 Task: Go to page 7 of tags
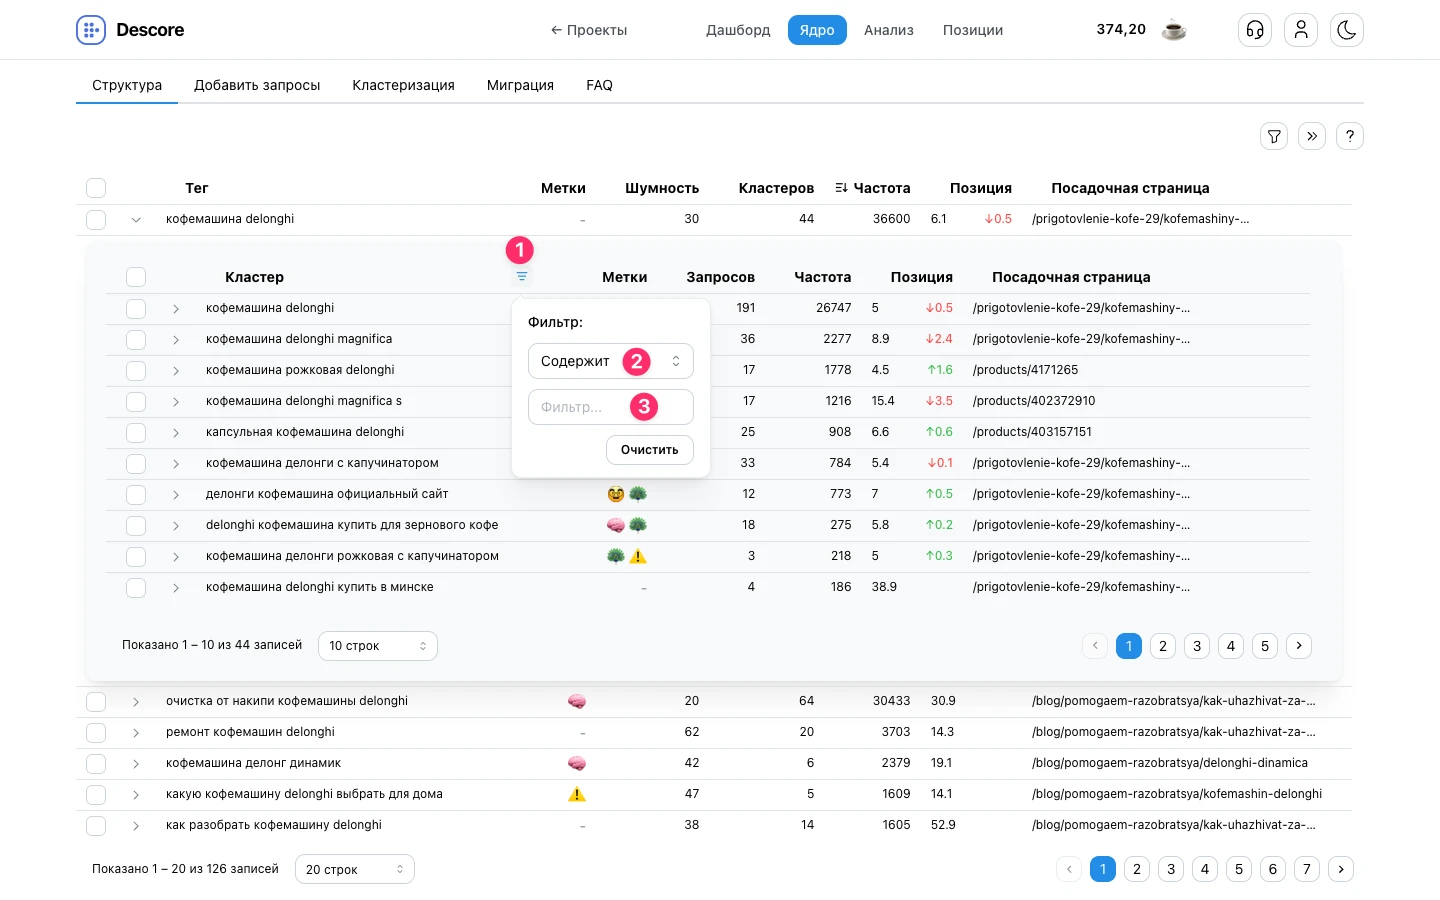click(x=1307, y=869)
